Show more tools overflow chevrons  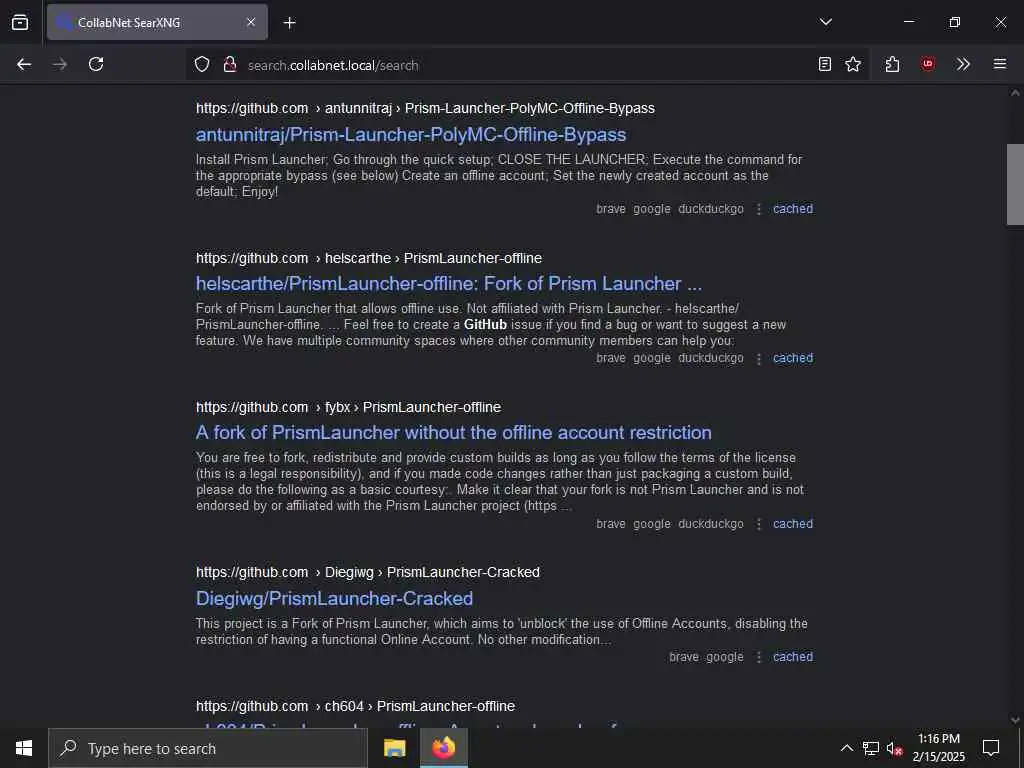coord(963,64)
